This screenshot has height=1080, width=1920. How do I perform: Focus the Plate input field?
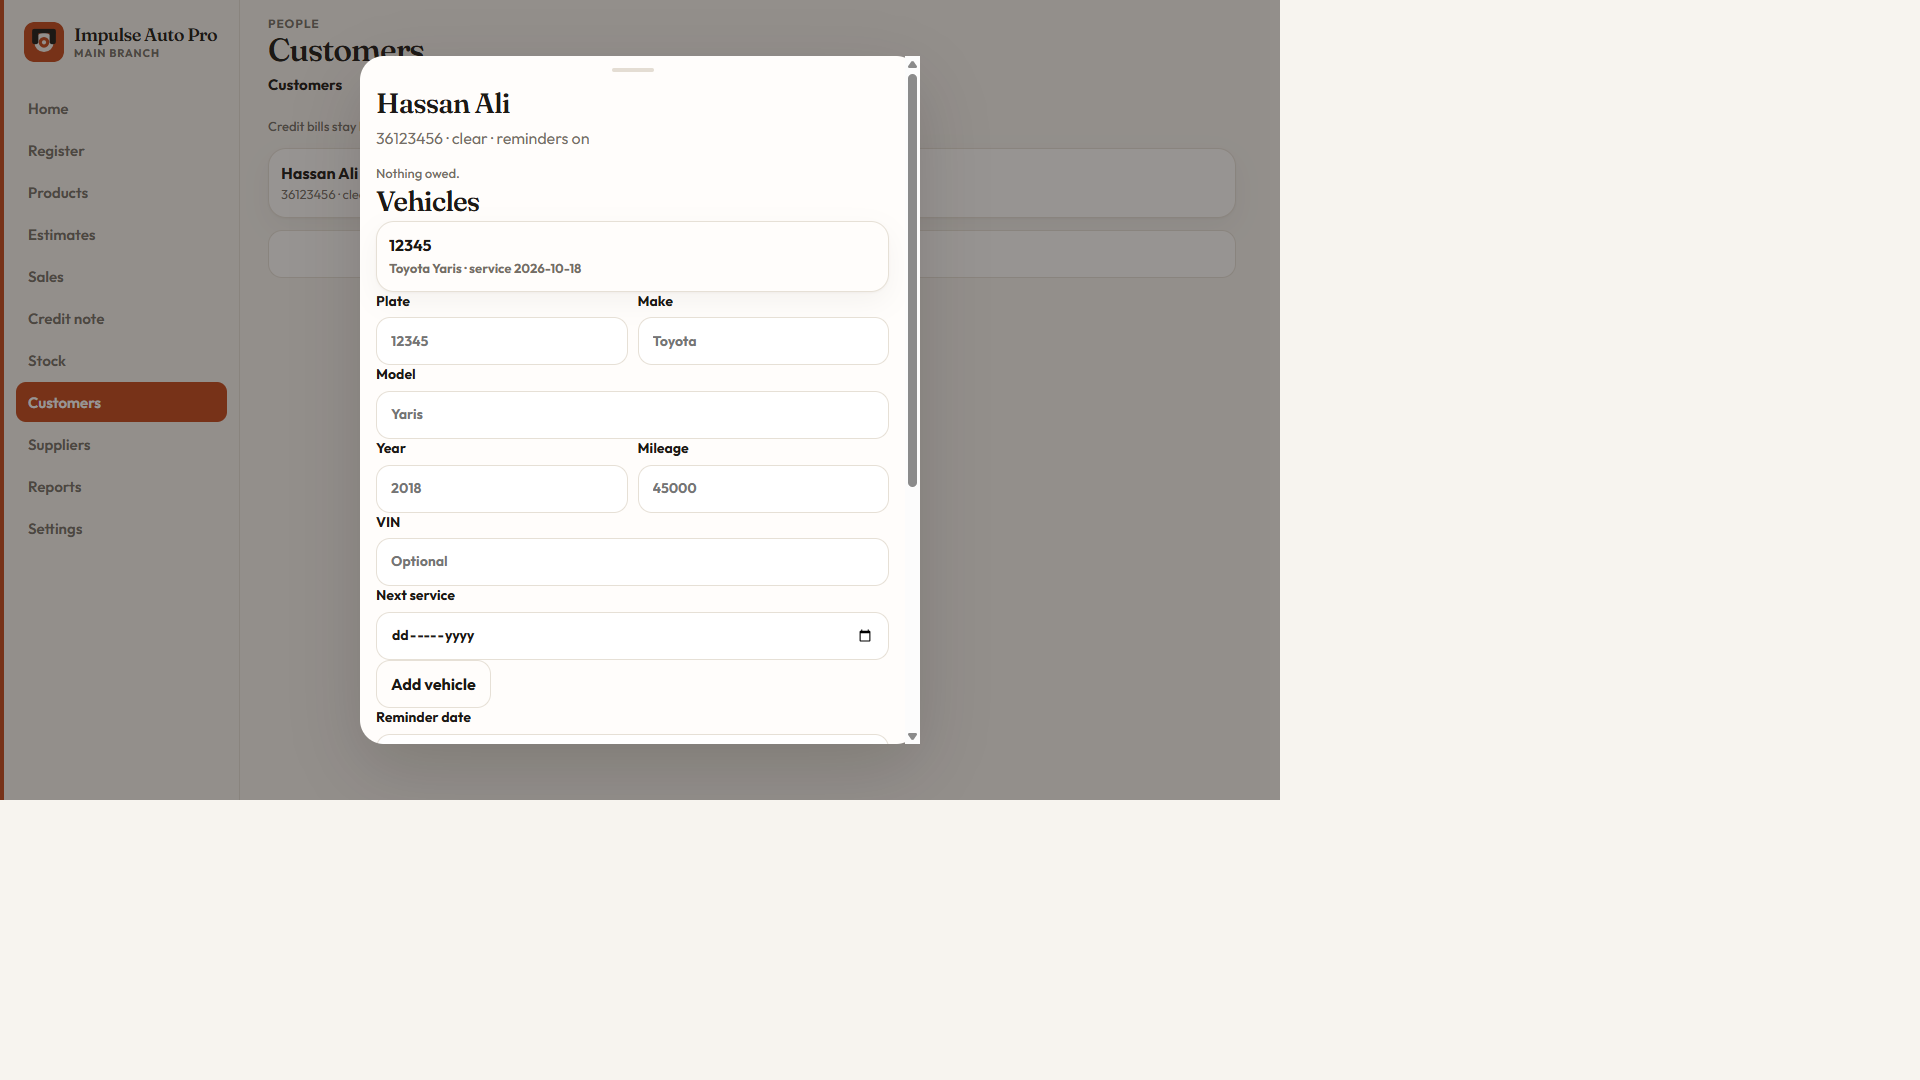click(502, 341)
